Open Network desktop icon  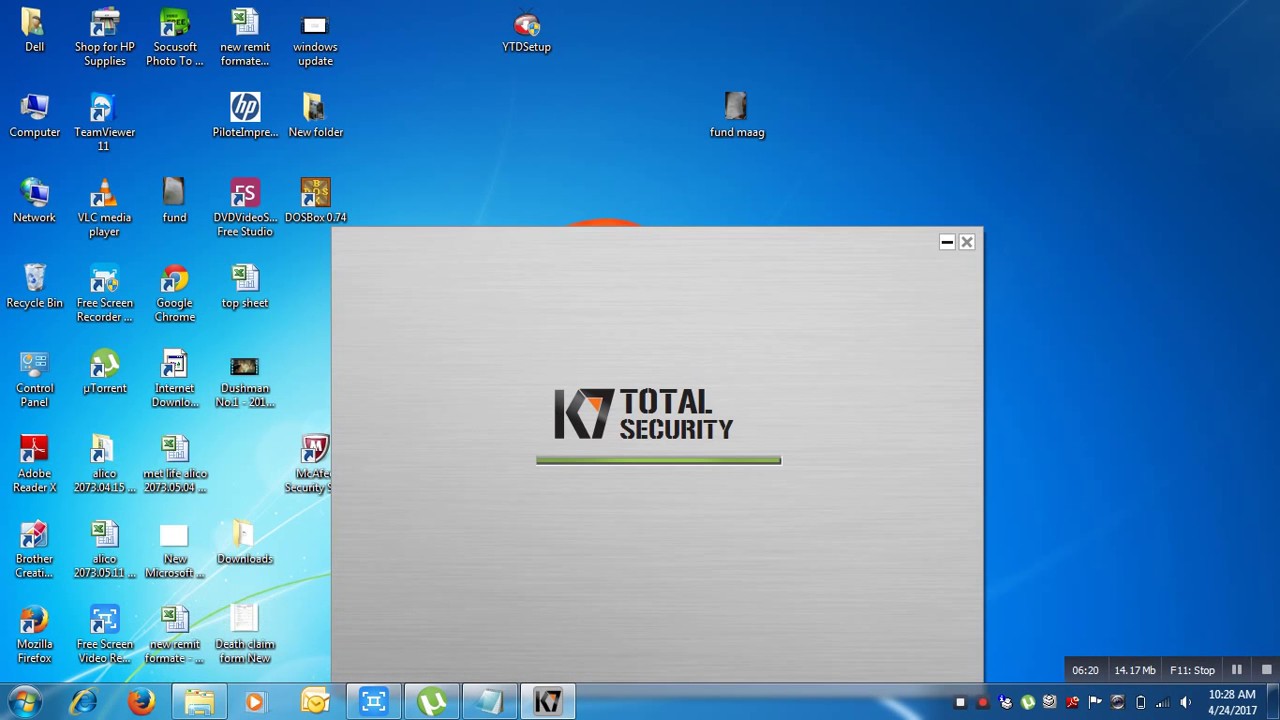point(34,201)
